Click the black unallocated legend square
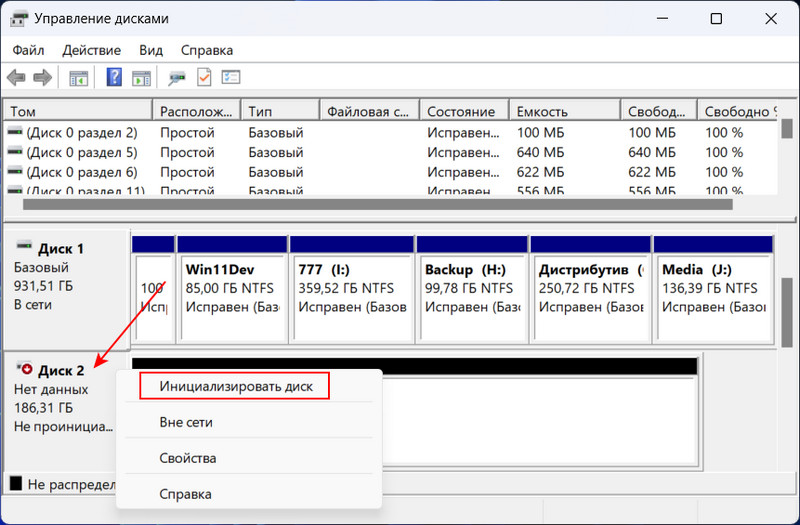800x525 pixels. click(16, 483)
